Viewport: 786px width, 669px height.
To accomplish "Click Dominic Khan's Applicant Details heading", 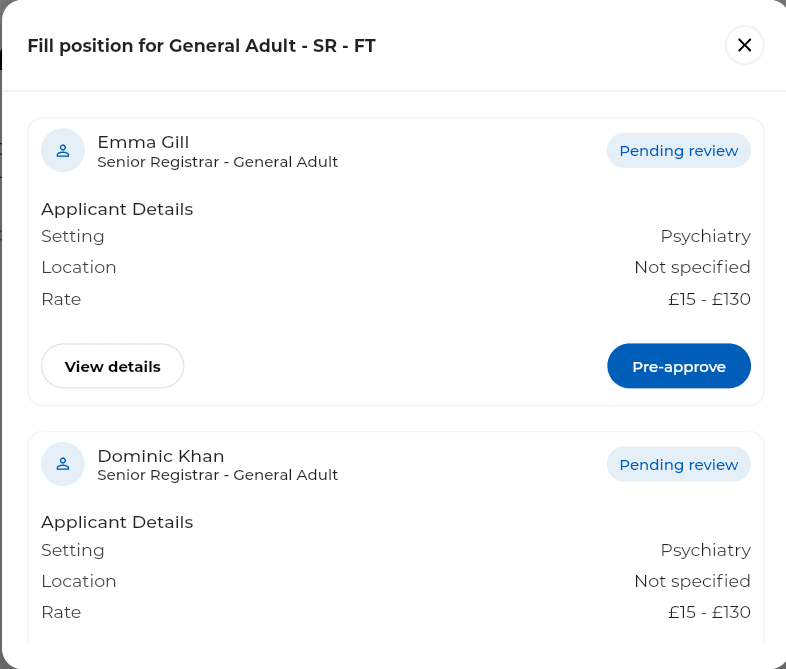I will click(117, 522).
